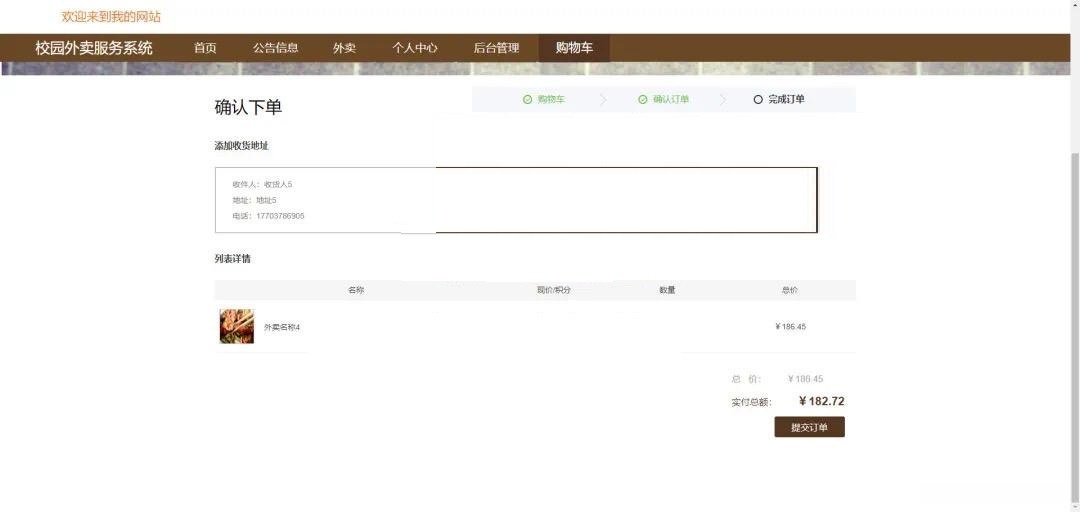
Task: Open 后台管理 from the navigation bar
Action: tap(496, 48)
